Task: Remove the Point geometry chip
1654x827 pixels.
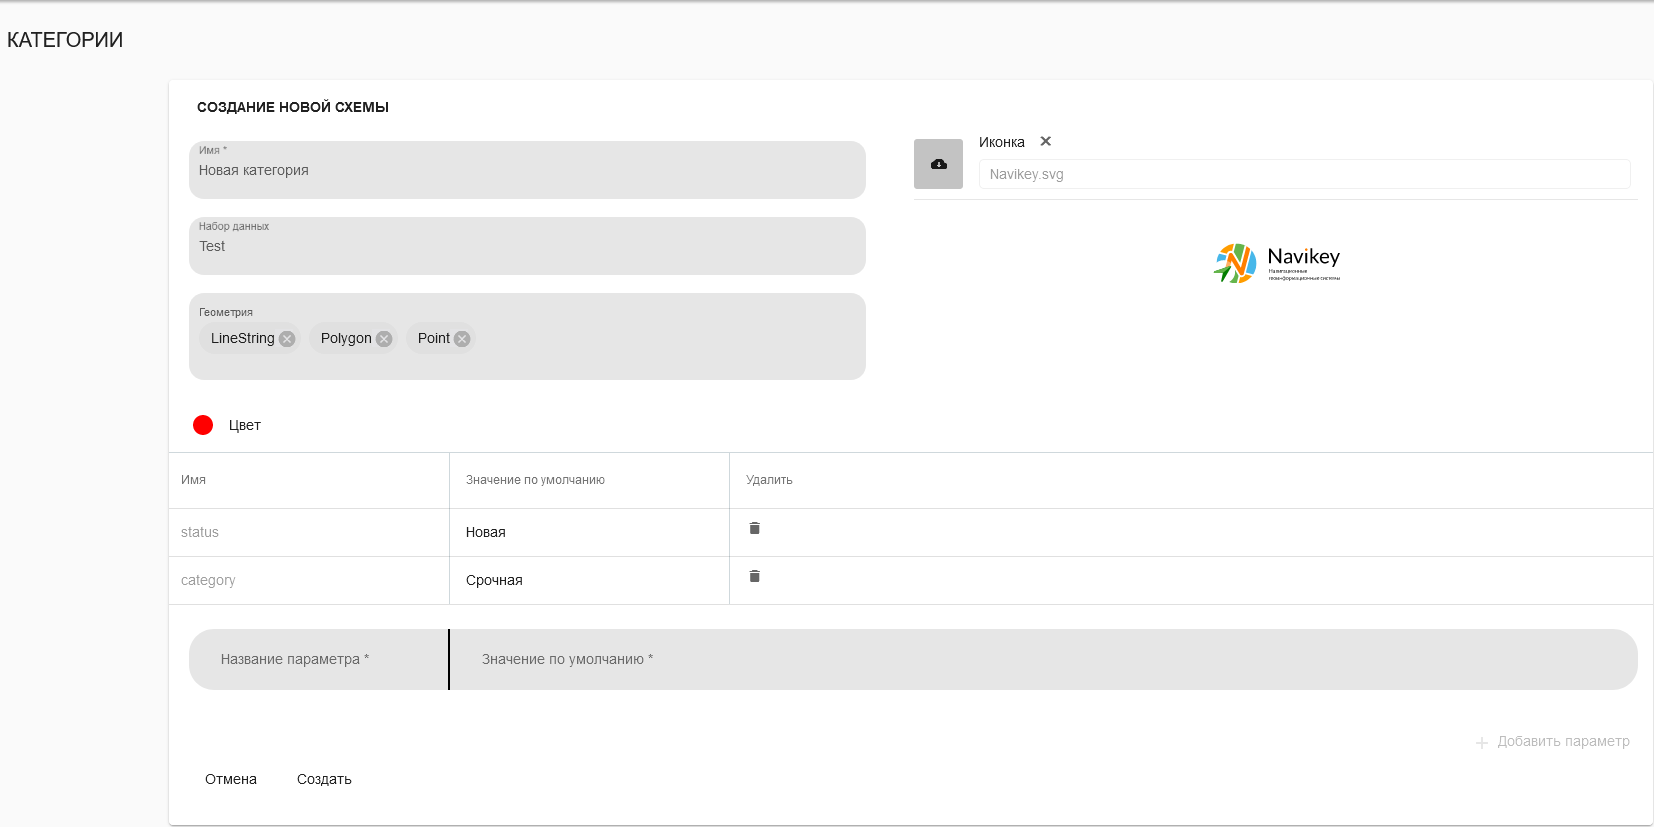Action: pyautogui.click(x=462, y=339)
